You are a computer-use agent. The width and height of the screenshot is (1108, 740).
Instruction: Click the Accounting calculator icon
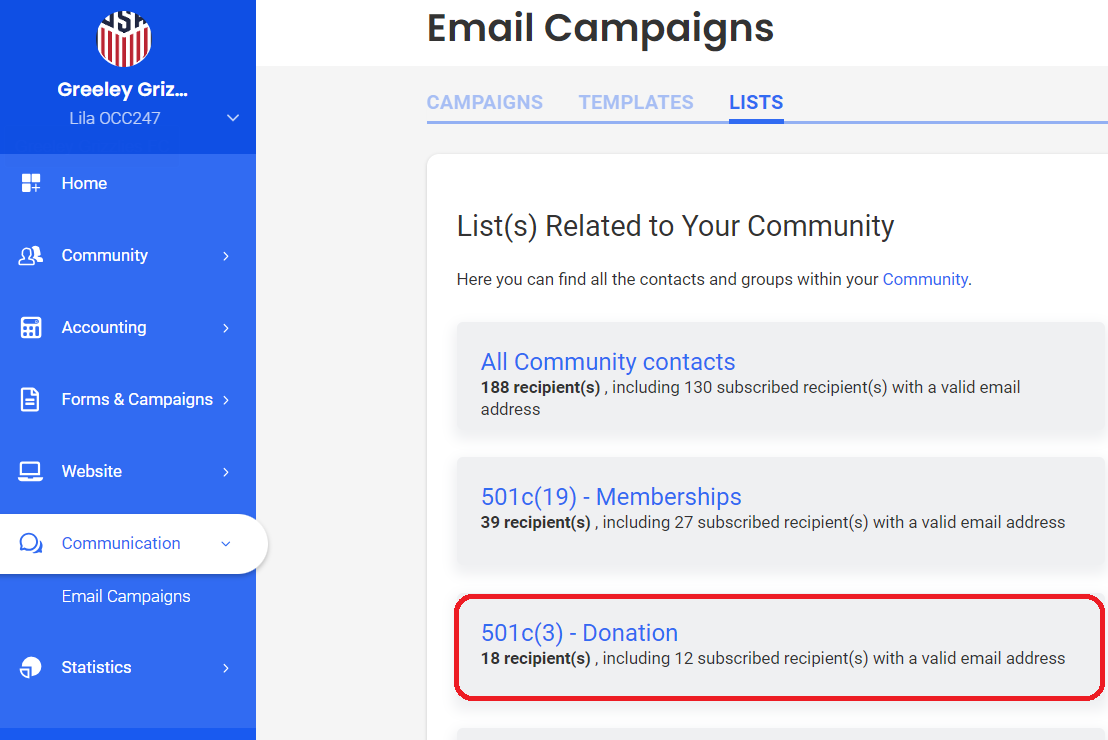click(31, 327)
